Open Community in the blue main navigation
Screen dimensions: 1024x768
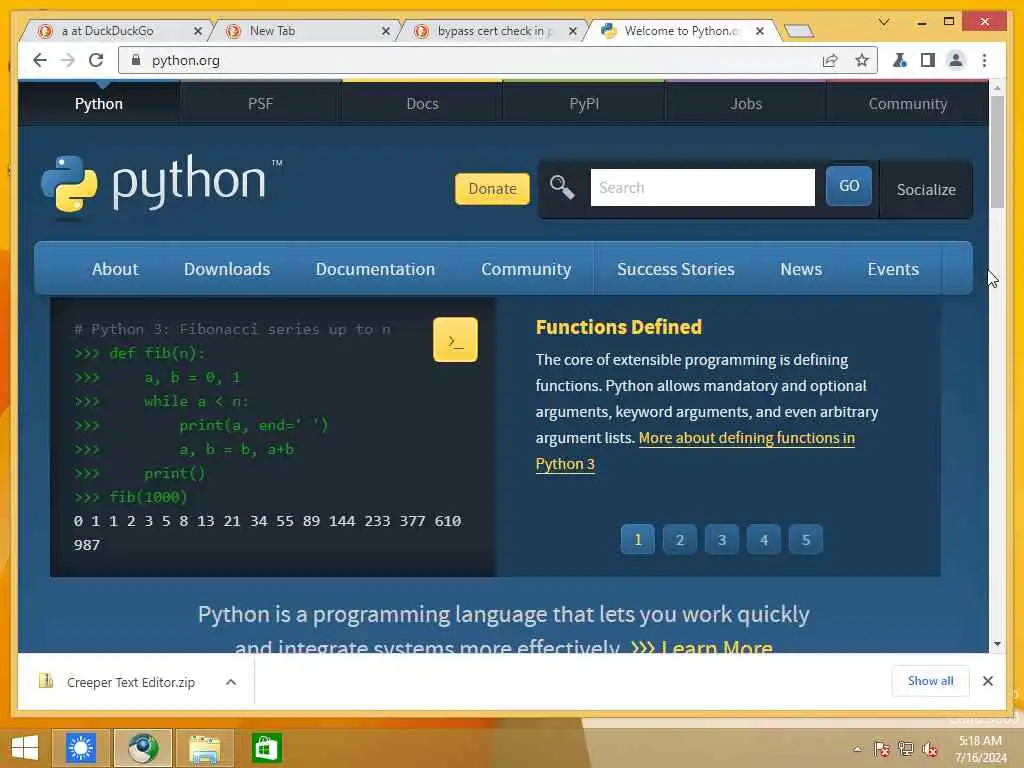click(526, 269)
